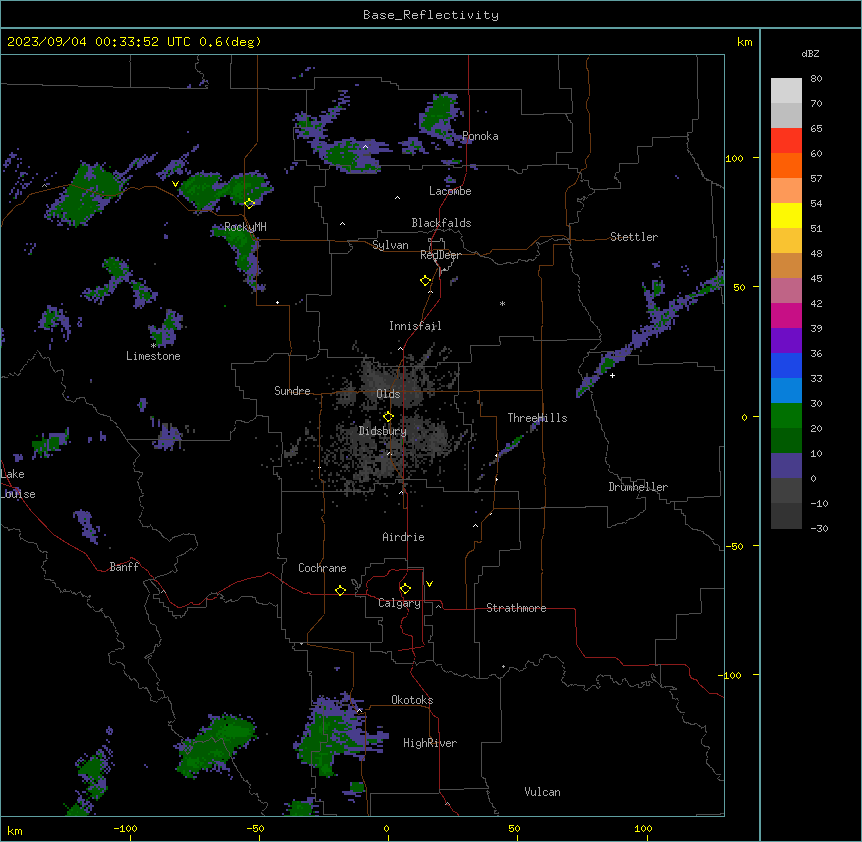Click the Base_Reflectivity title

(x=431, y=15)
